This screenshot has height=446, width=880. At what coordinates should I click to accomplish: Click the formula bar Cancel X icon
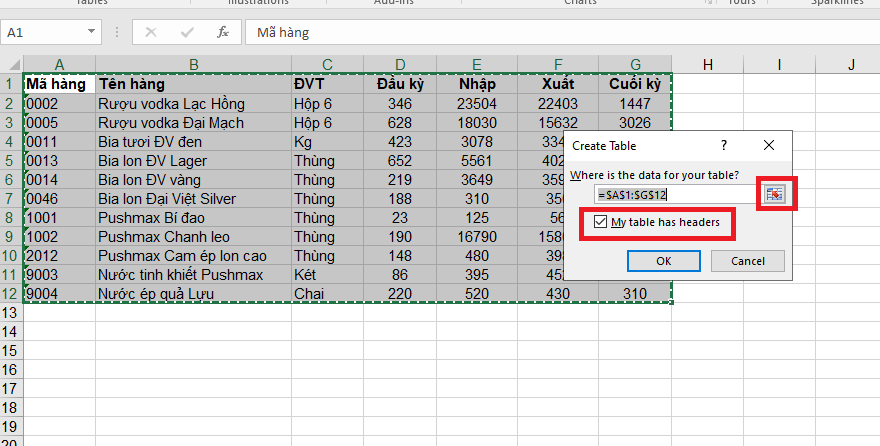151,32
